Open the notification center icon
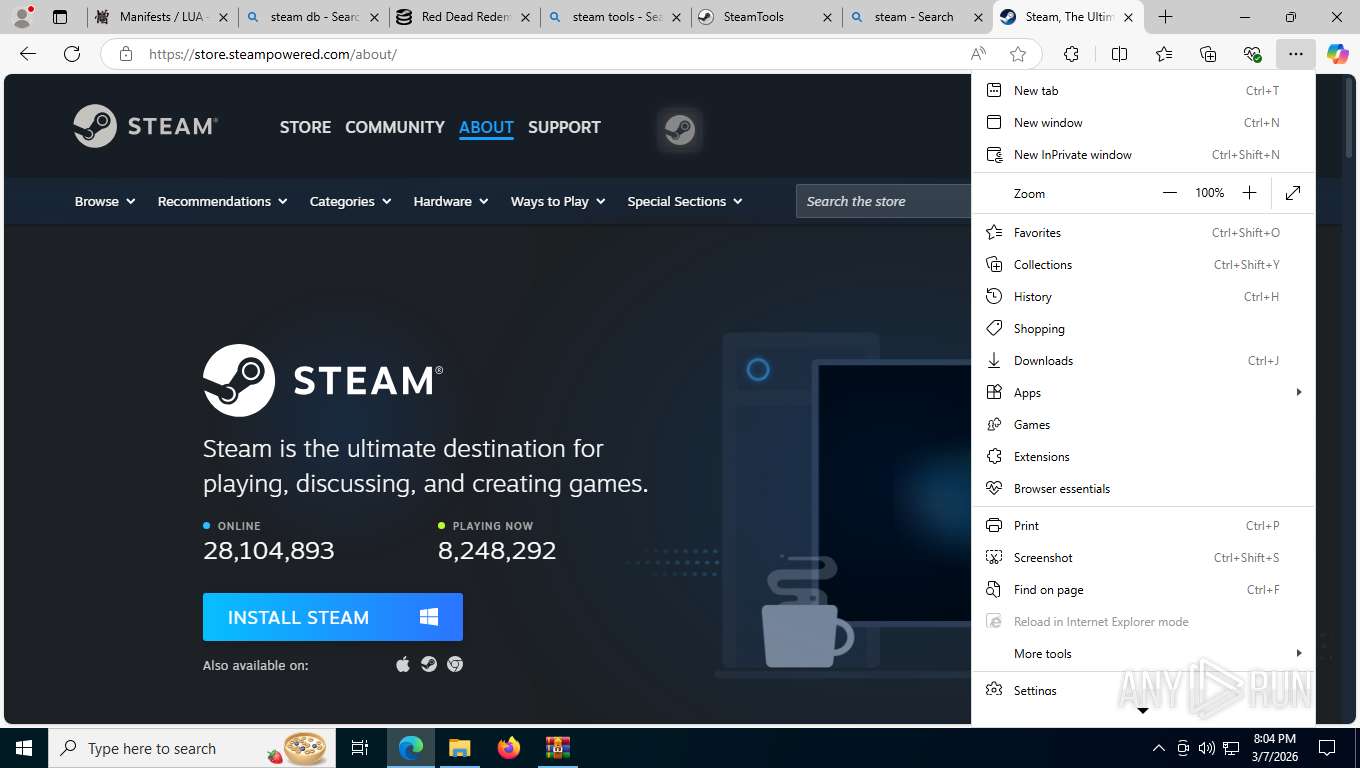Image resolution: width=1360 pixels, height=768 pixels. click(1327, 748)
